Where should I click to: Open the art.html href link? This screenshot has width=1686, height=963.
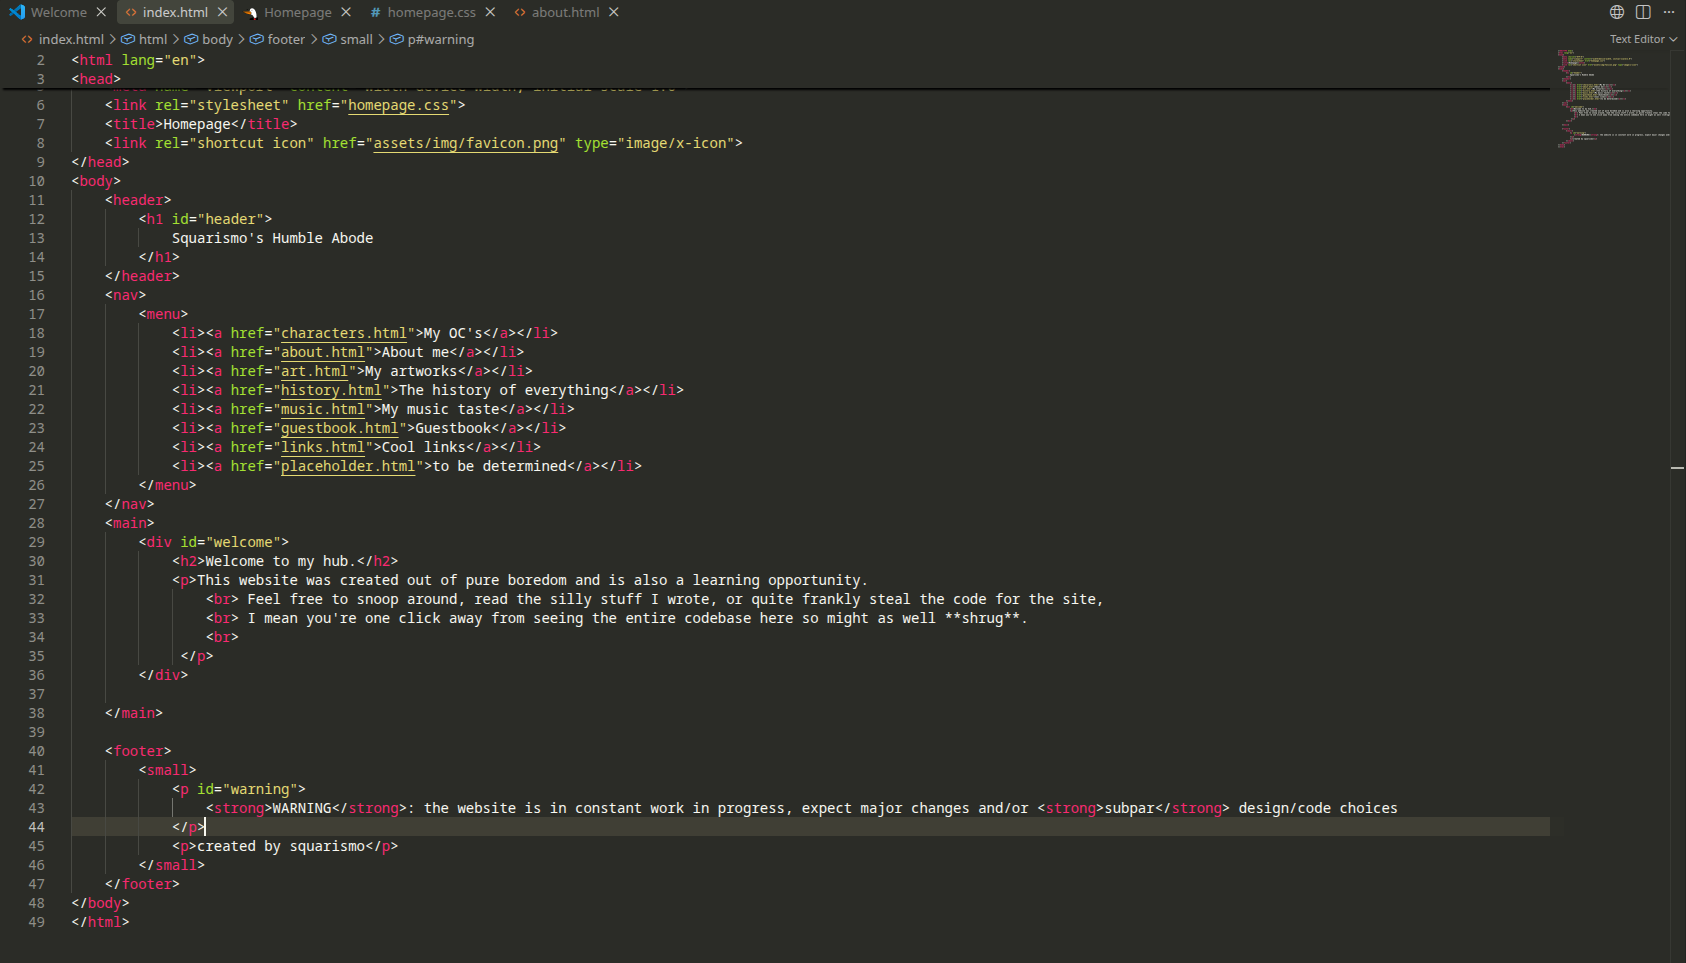click(314, 371)
